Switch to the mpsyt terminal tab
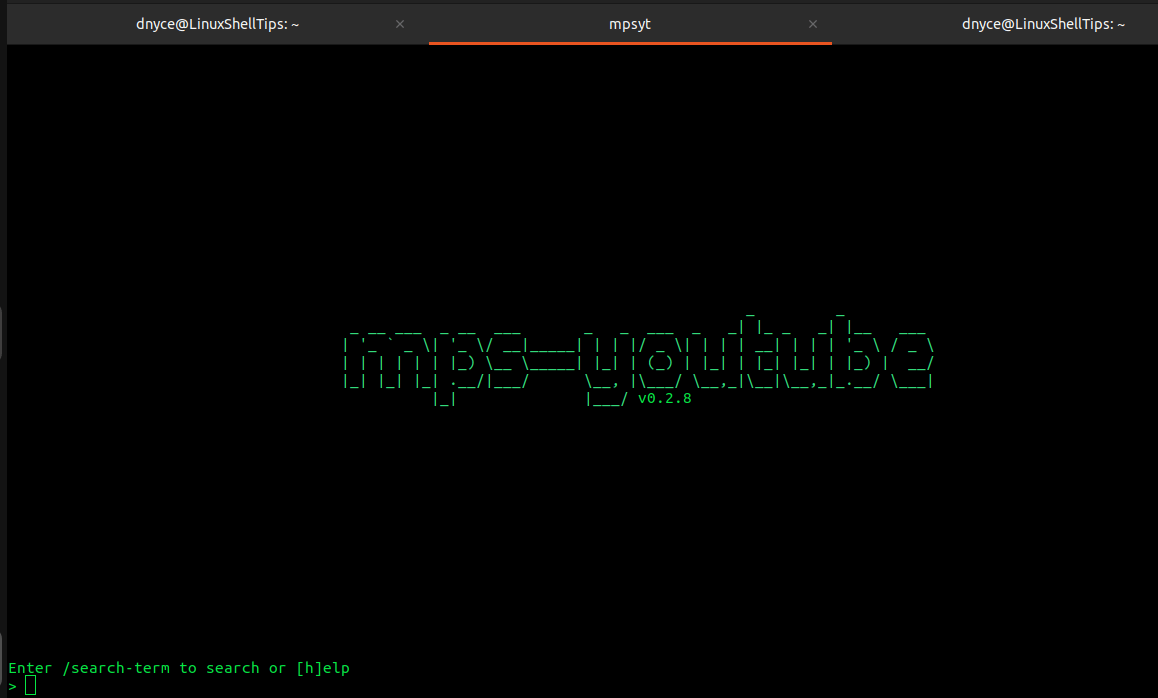This screenshot has height=698, width=1158. 629,24
